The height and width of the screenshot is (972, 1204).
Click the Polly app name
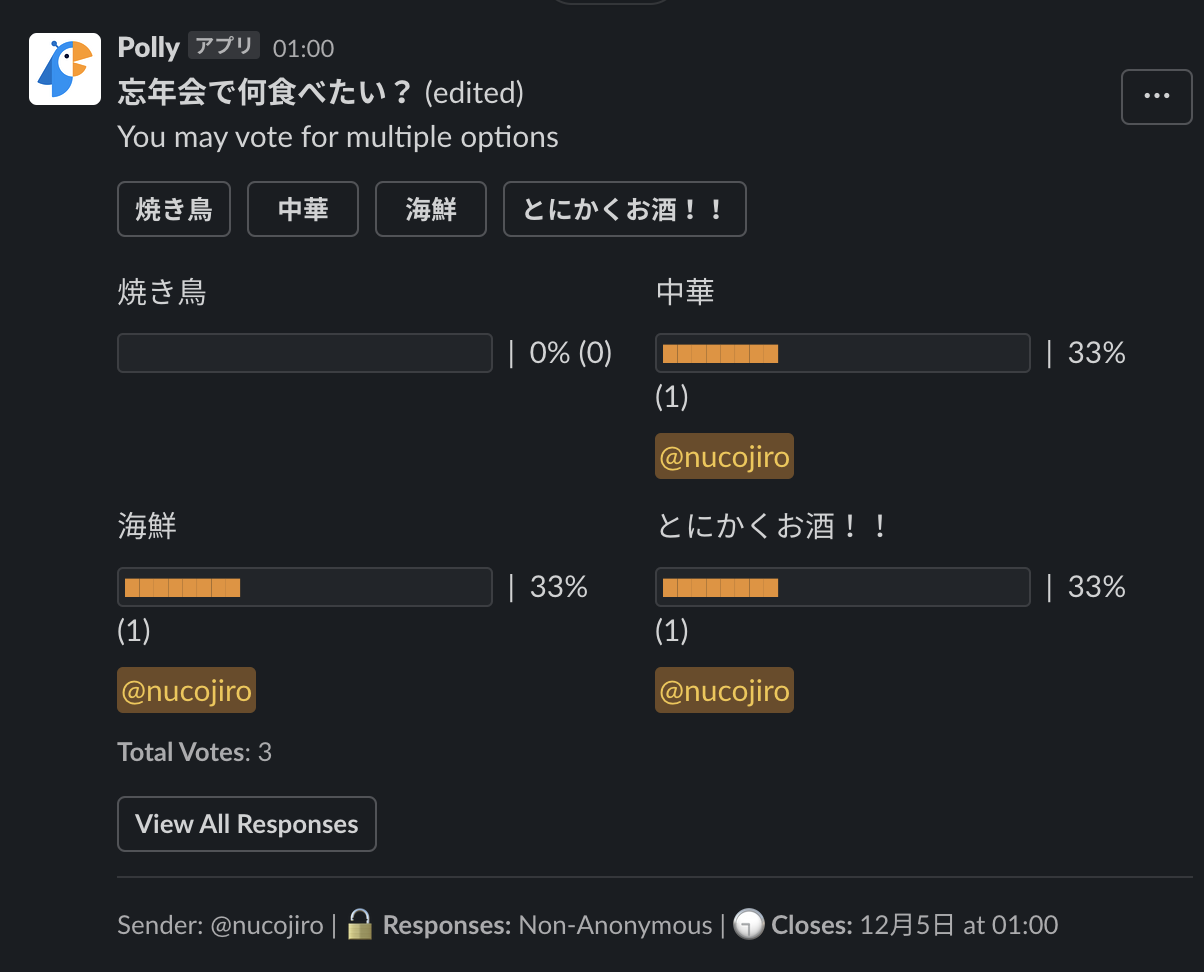pyautogui.click(x=149, y=47)
